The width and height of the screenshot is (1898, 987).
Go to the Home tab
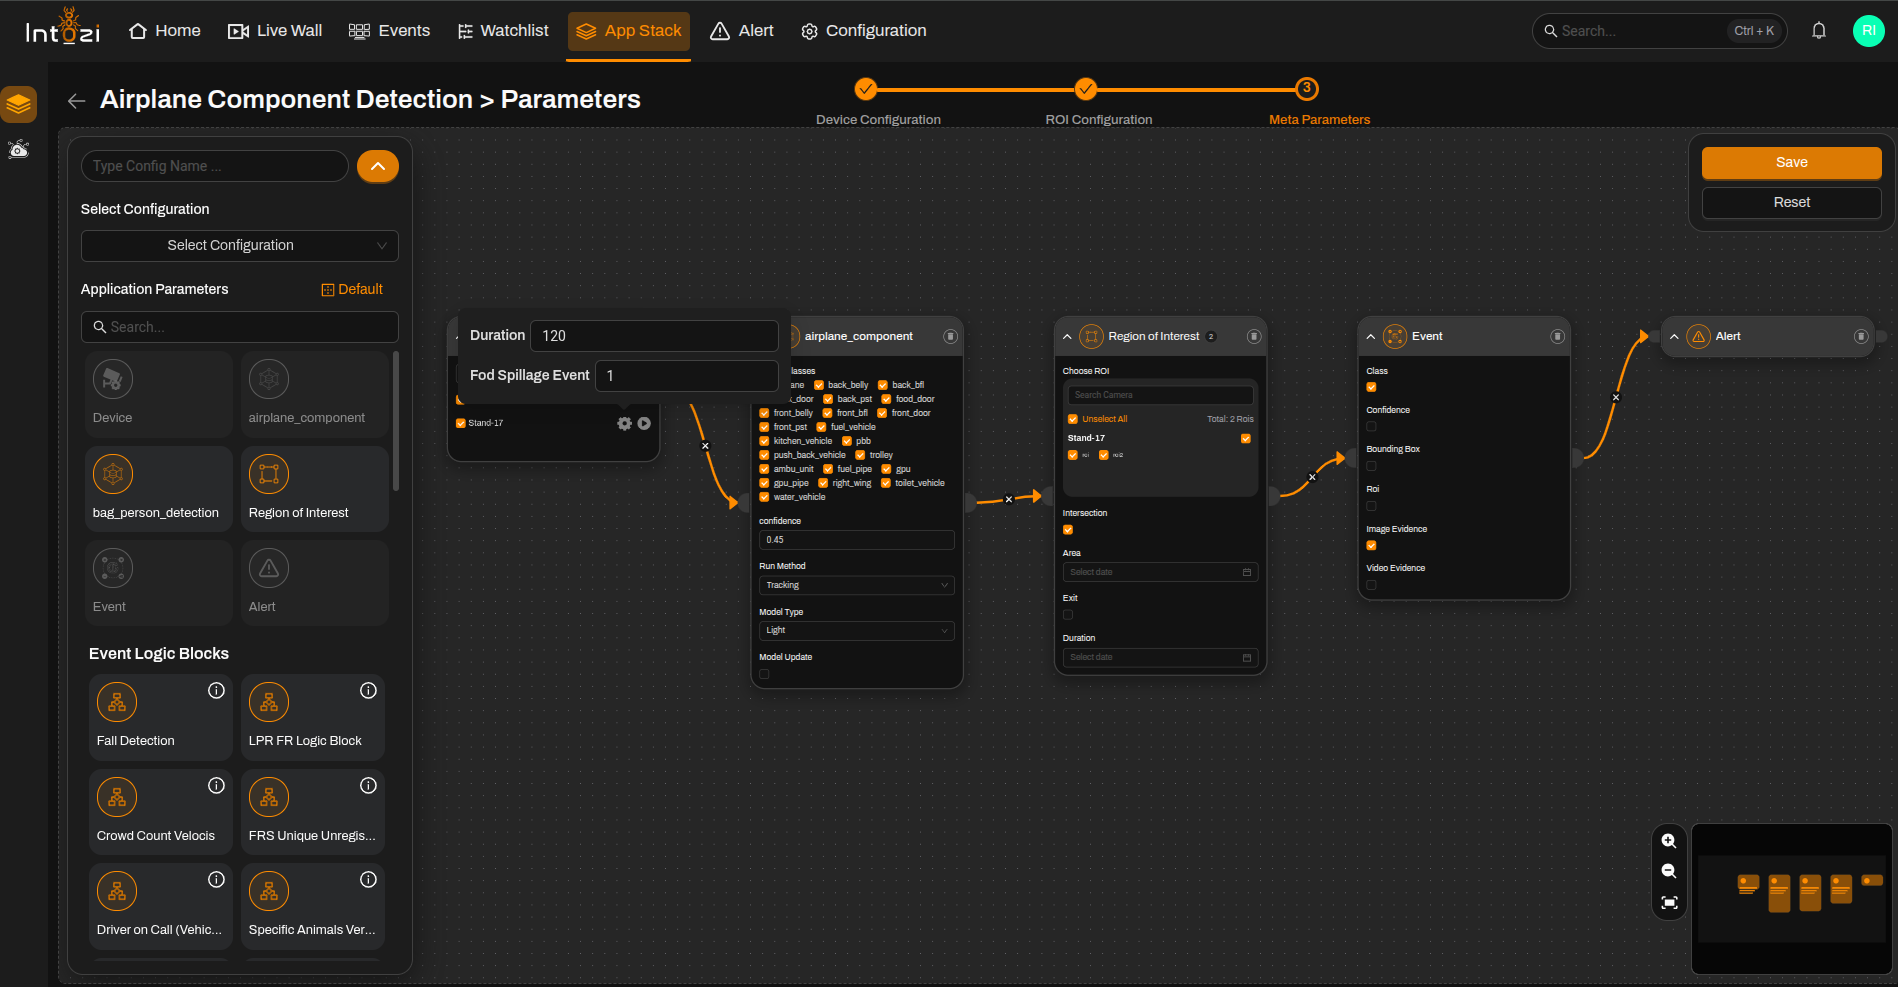165,31
